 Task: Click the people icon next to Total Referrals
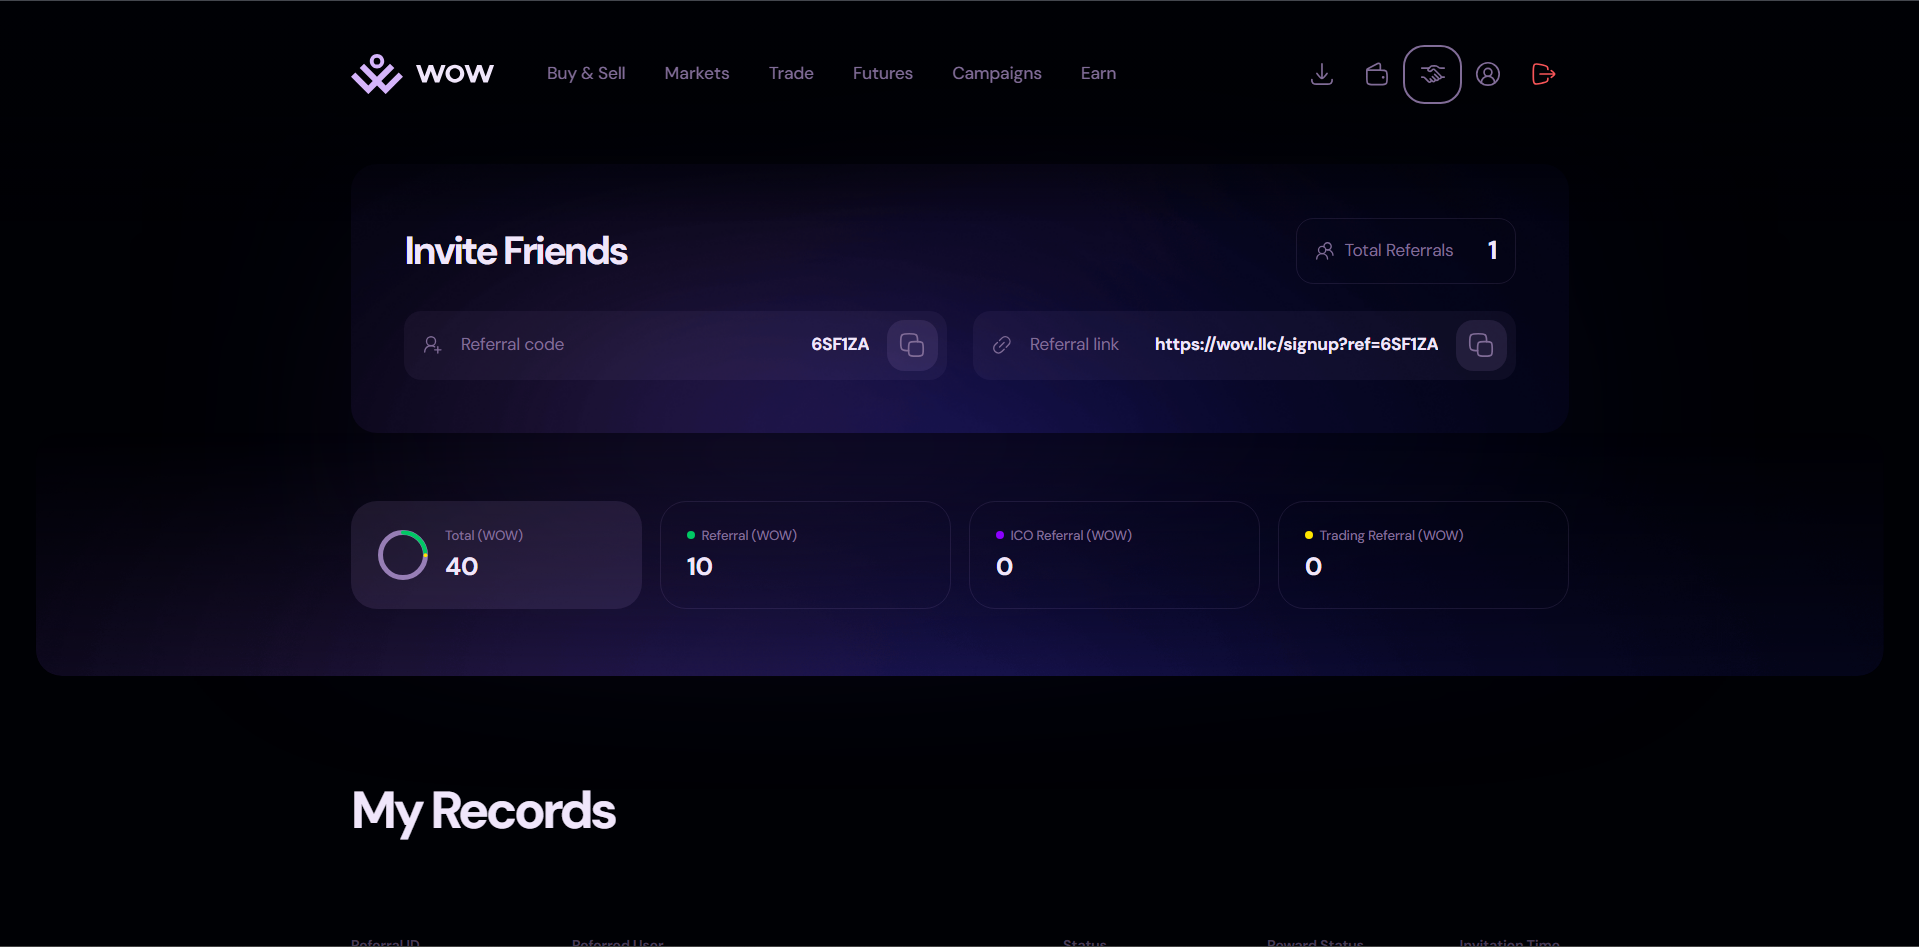click(1325, 250)
